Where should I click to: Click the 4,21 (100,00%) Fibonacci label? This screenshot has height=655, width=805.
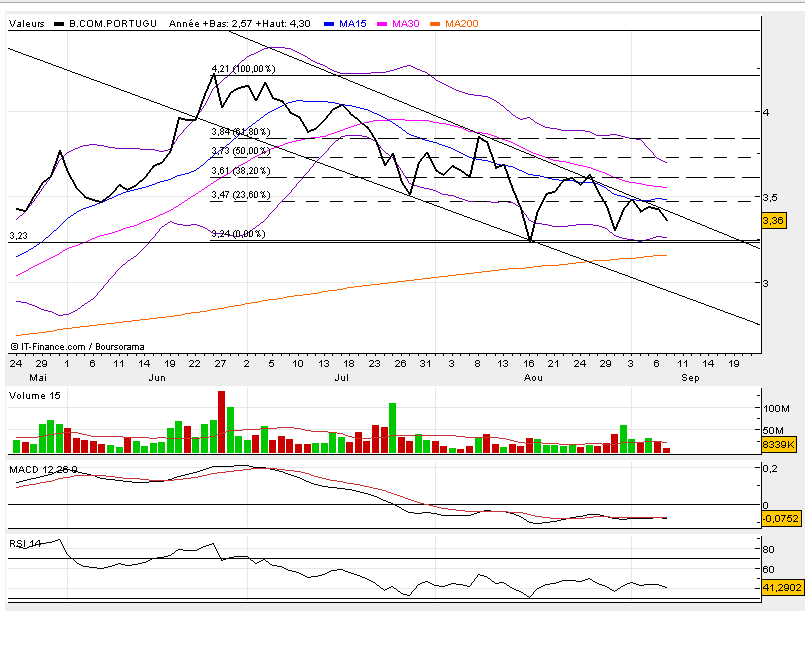point(243,69)
